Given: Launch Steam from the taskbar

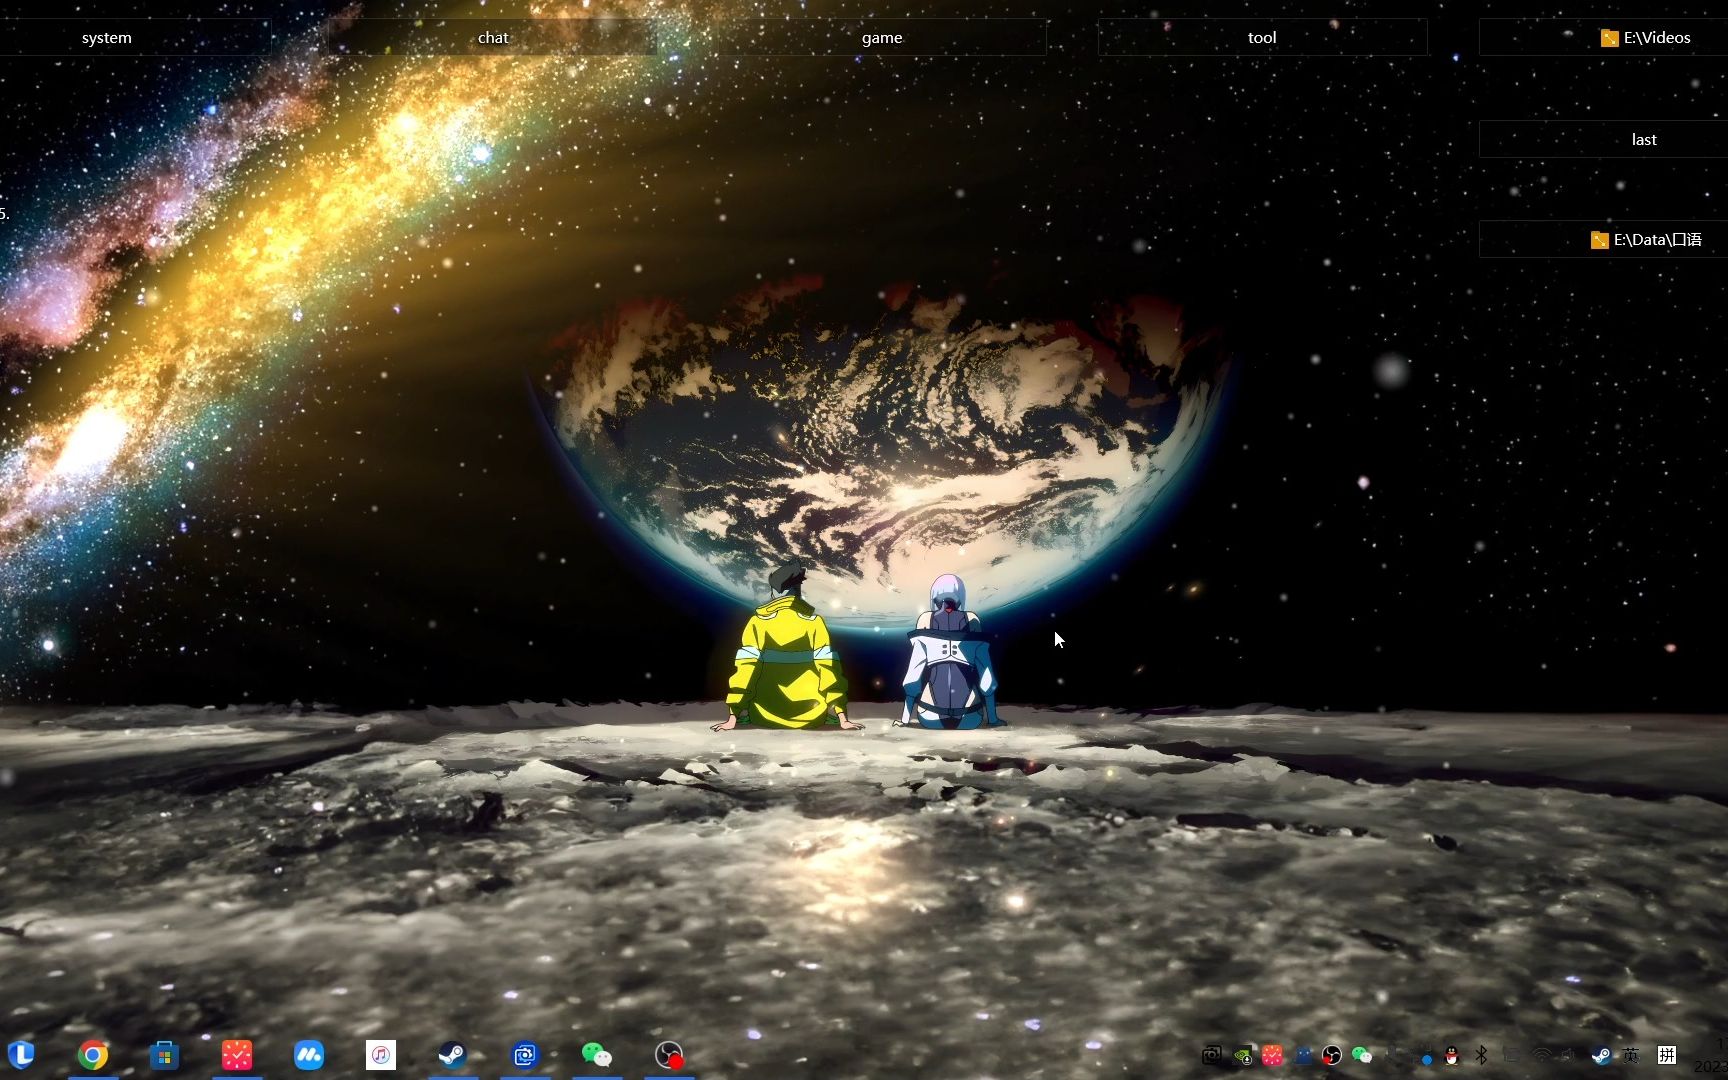Looking at the screenshot, I should click(x=453, y=1053).
